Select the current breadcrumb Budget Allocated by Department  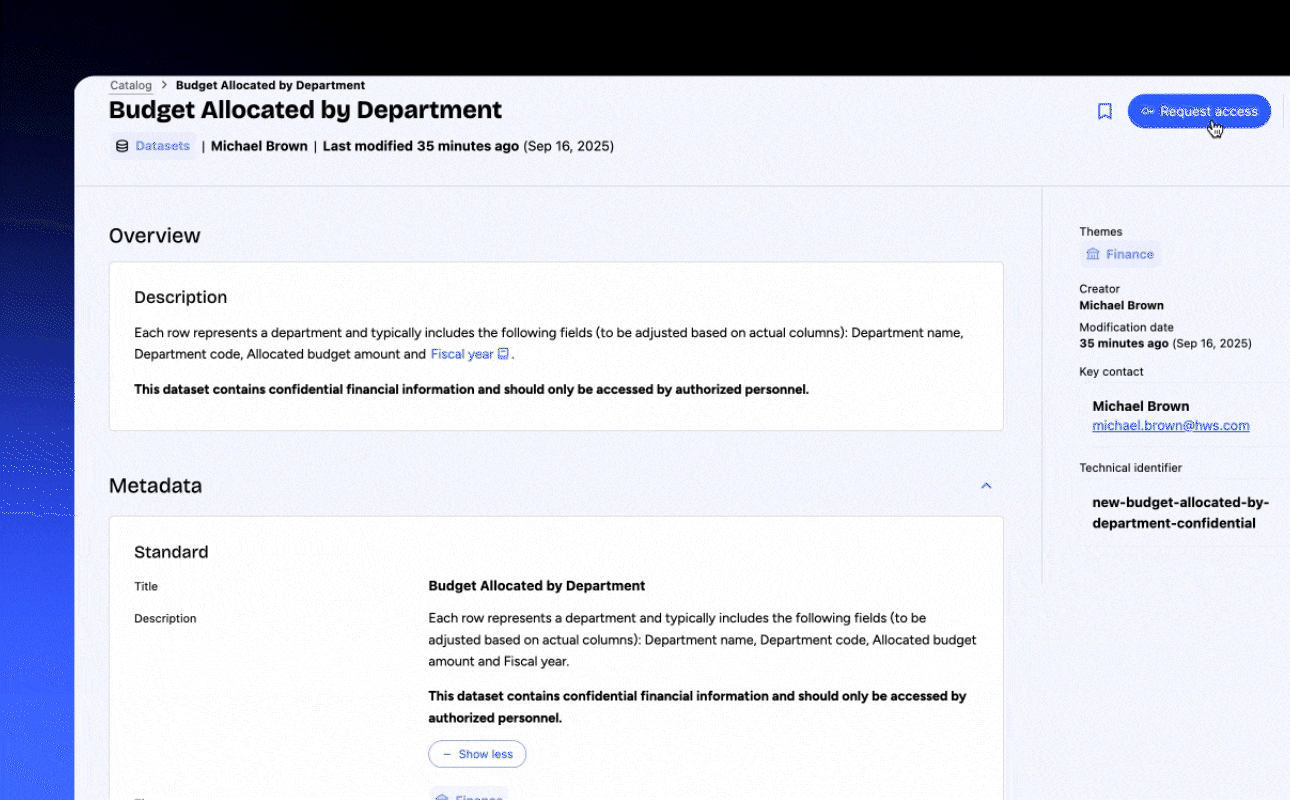click(270, 86)
